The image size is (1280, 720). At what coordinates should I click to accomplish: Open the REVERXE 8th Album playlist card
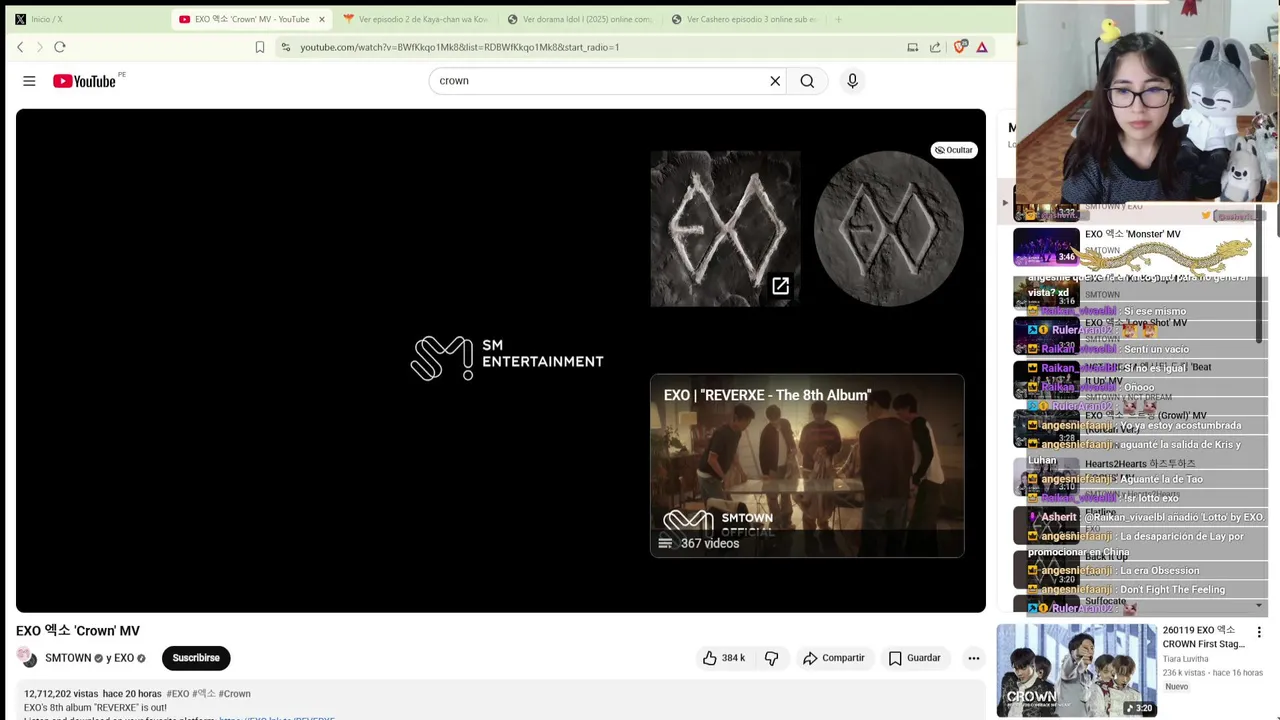(807, 466)
